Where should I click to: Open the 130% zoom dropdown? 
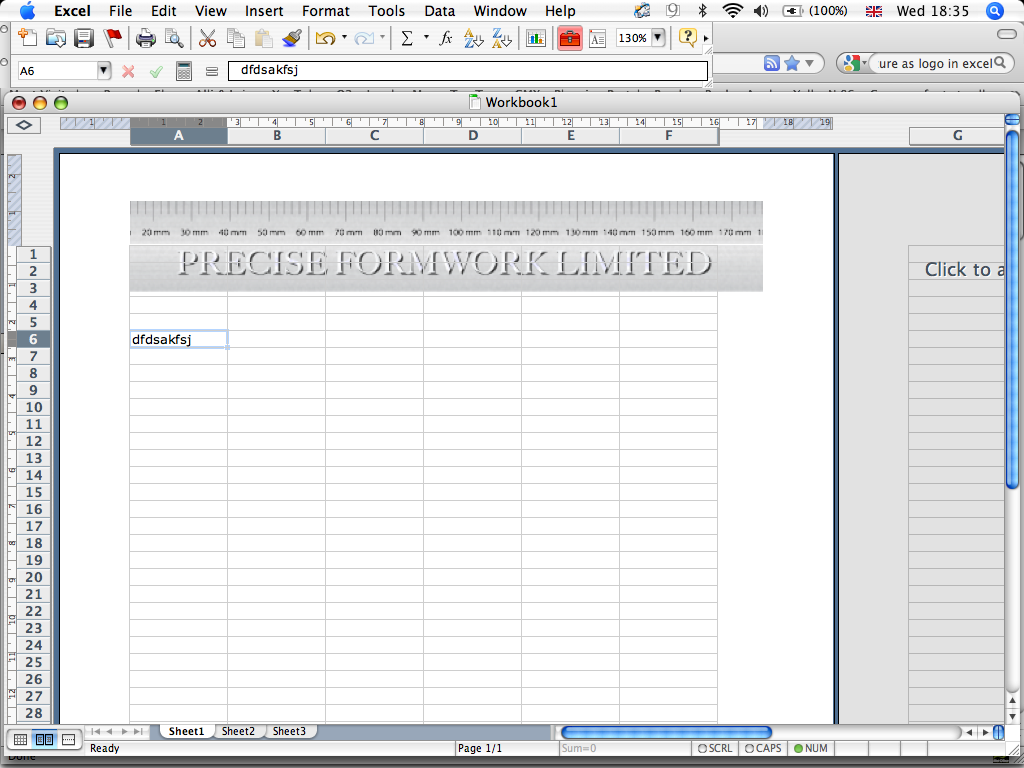[658, 38]
